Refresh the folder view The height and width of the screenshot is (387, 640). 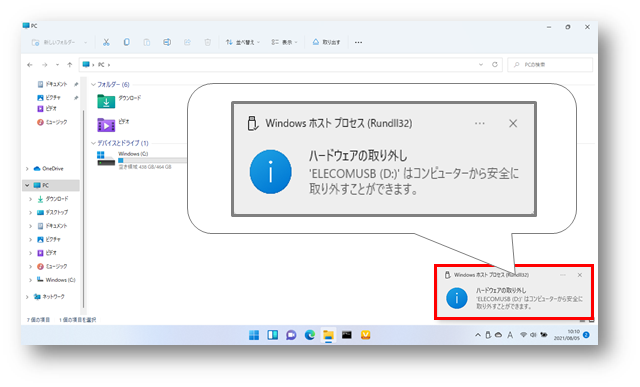click(x=495, y=64)
